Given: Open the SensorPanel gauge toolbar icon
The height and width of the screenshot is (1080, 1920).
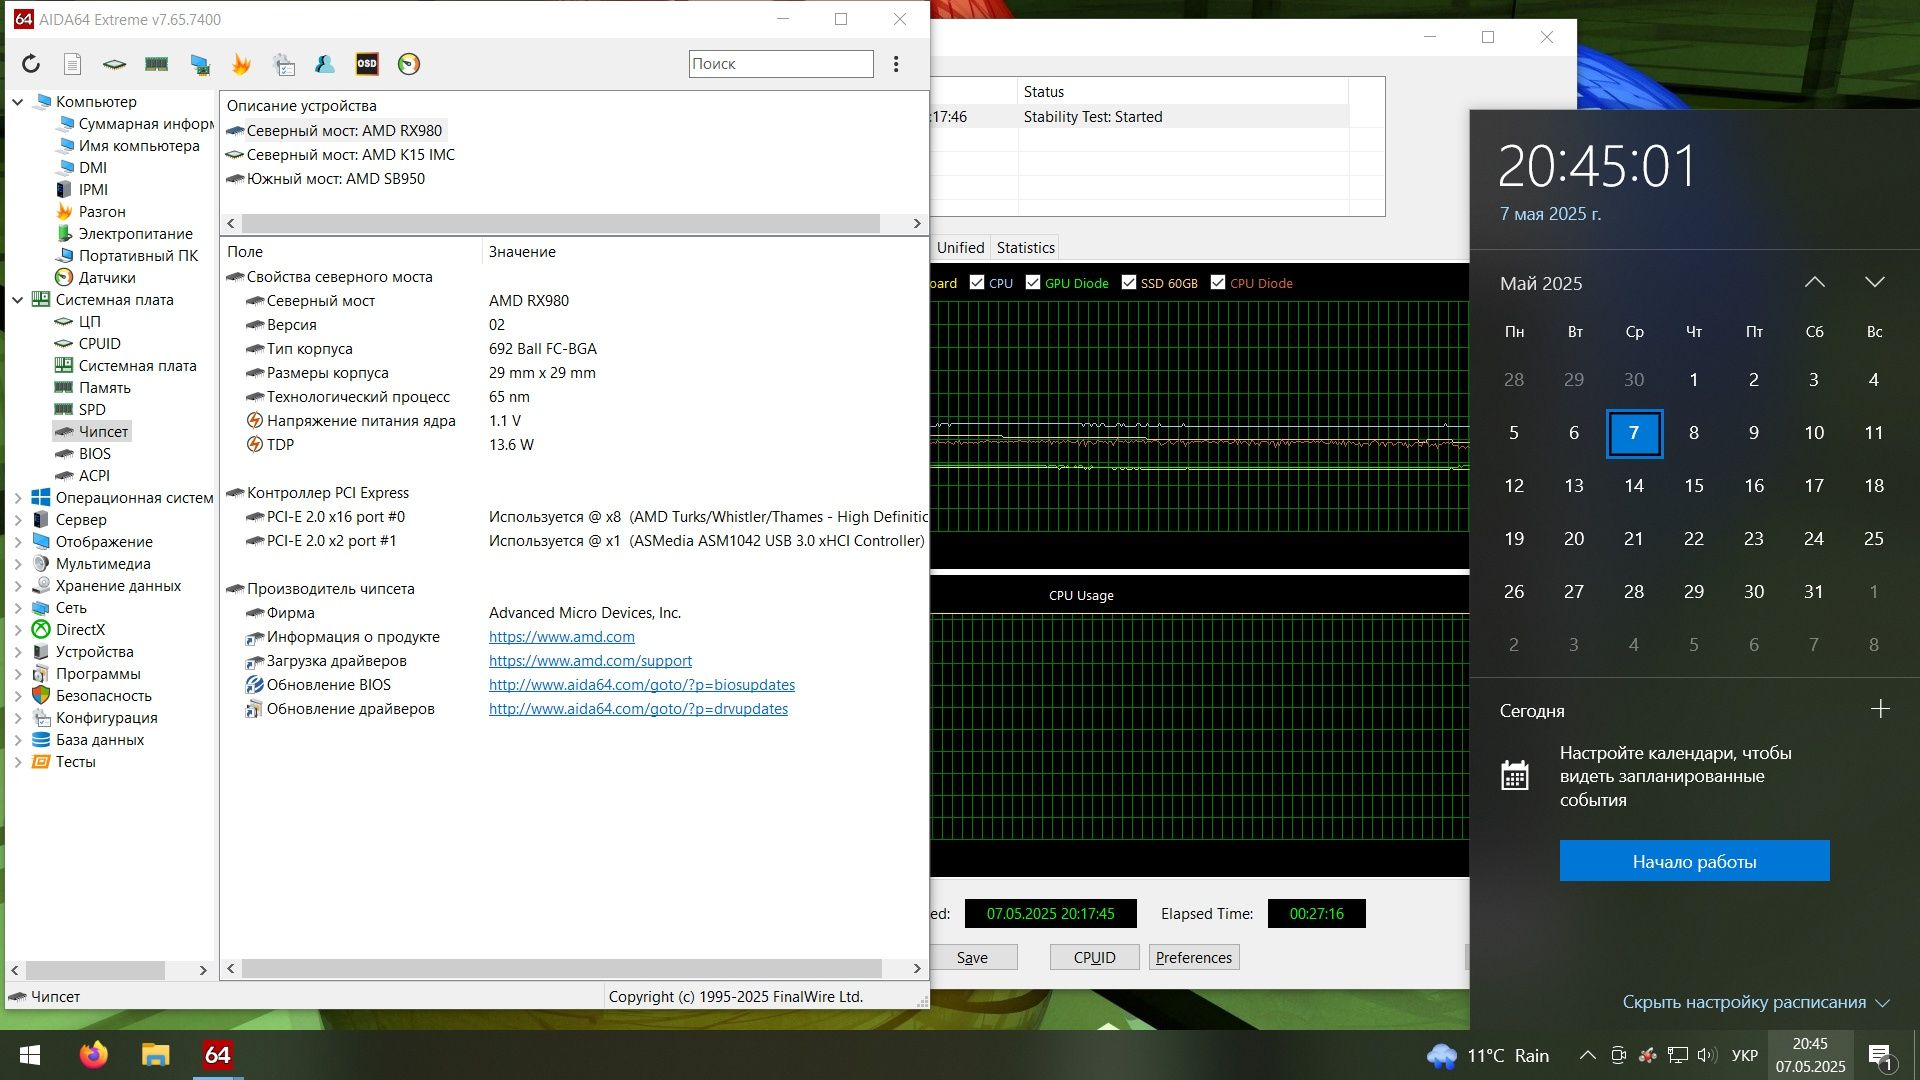Looking at the screenshot, I should click(409, 64).
